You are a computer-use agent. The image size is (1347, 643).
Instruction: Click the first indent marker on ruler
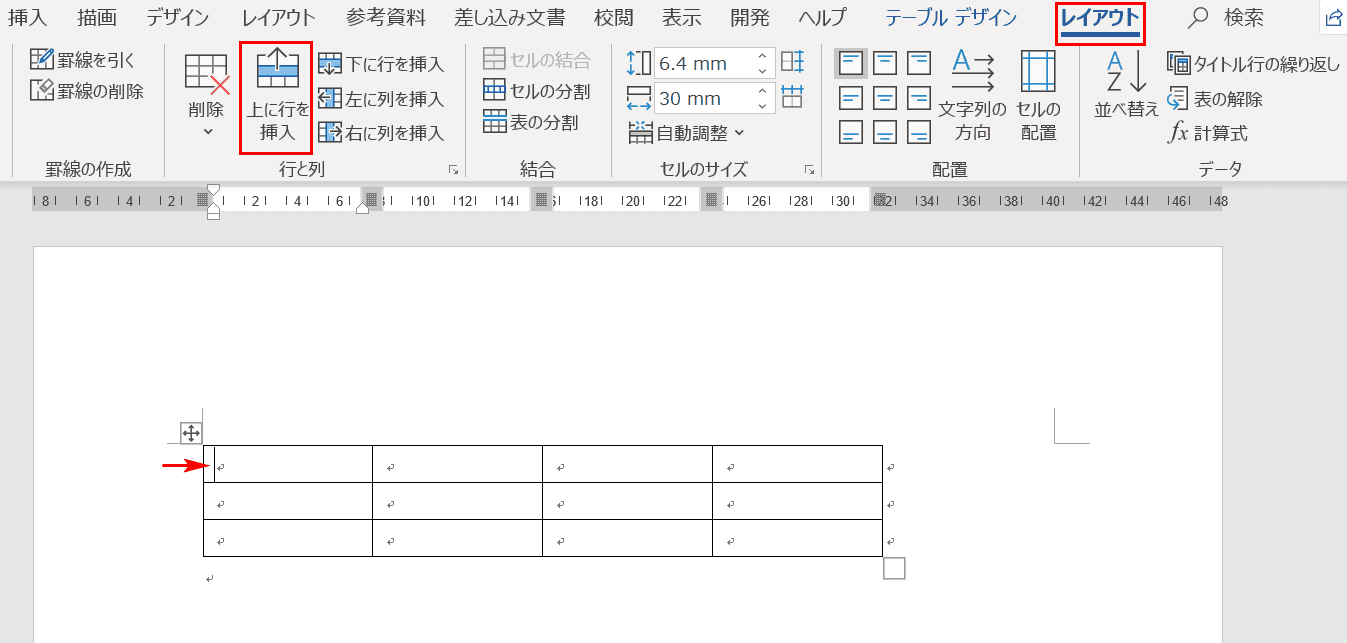(x=213, y=190)
